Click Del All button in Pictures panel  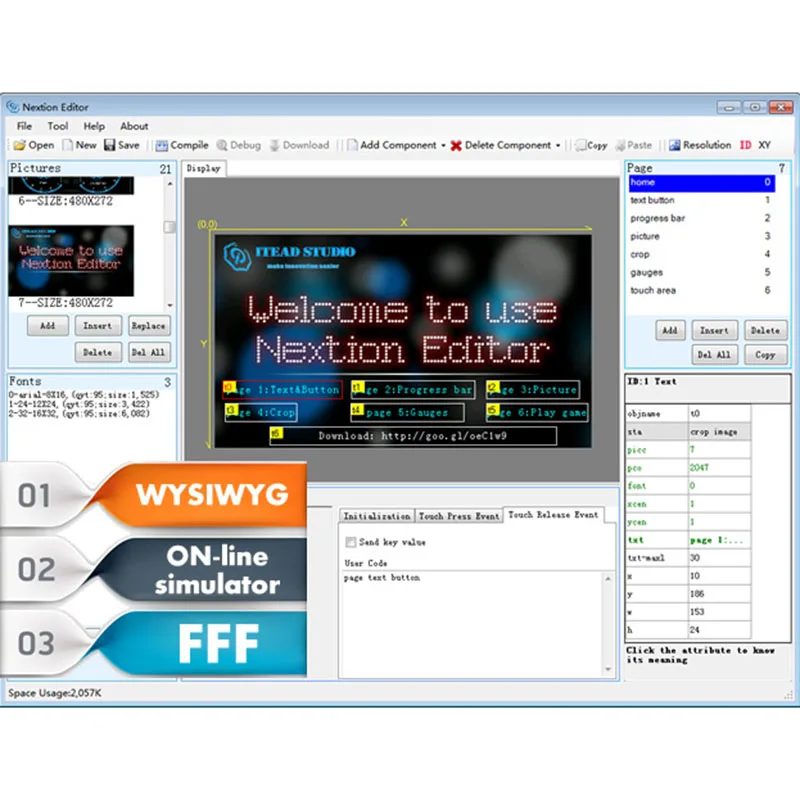tap(148, 352)
